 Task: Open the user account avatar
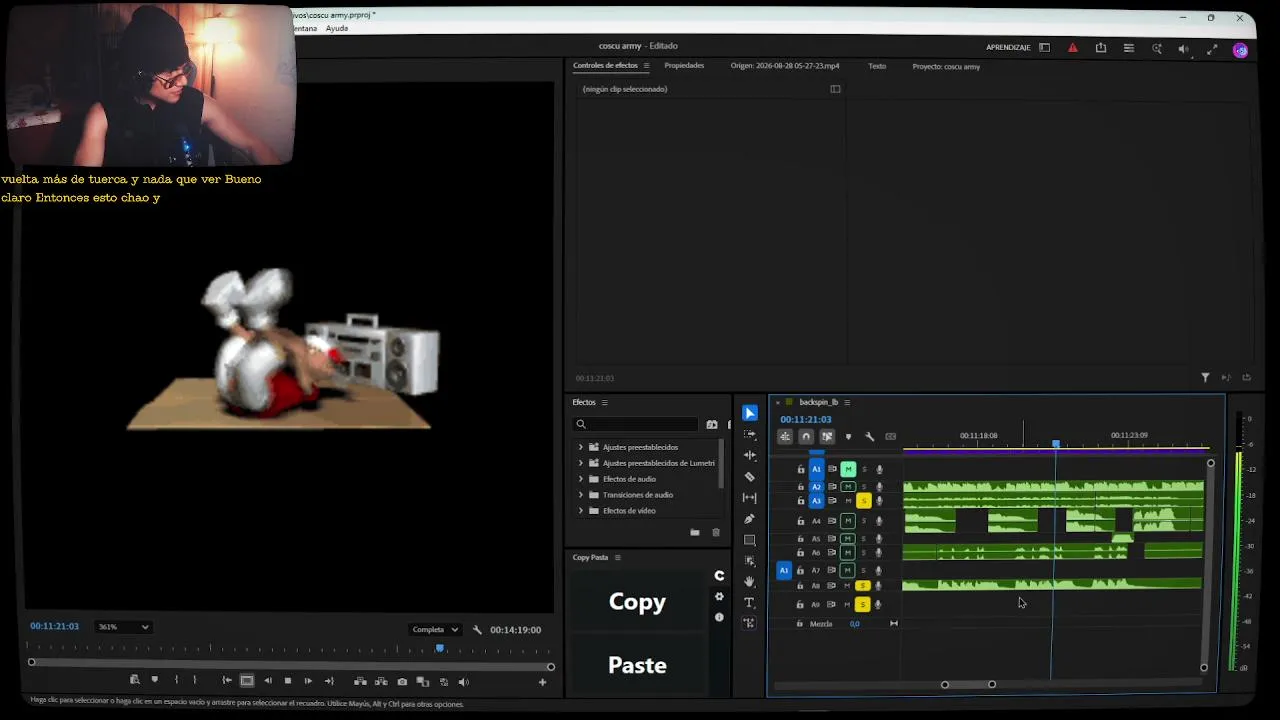click(x=1240, y=50)
